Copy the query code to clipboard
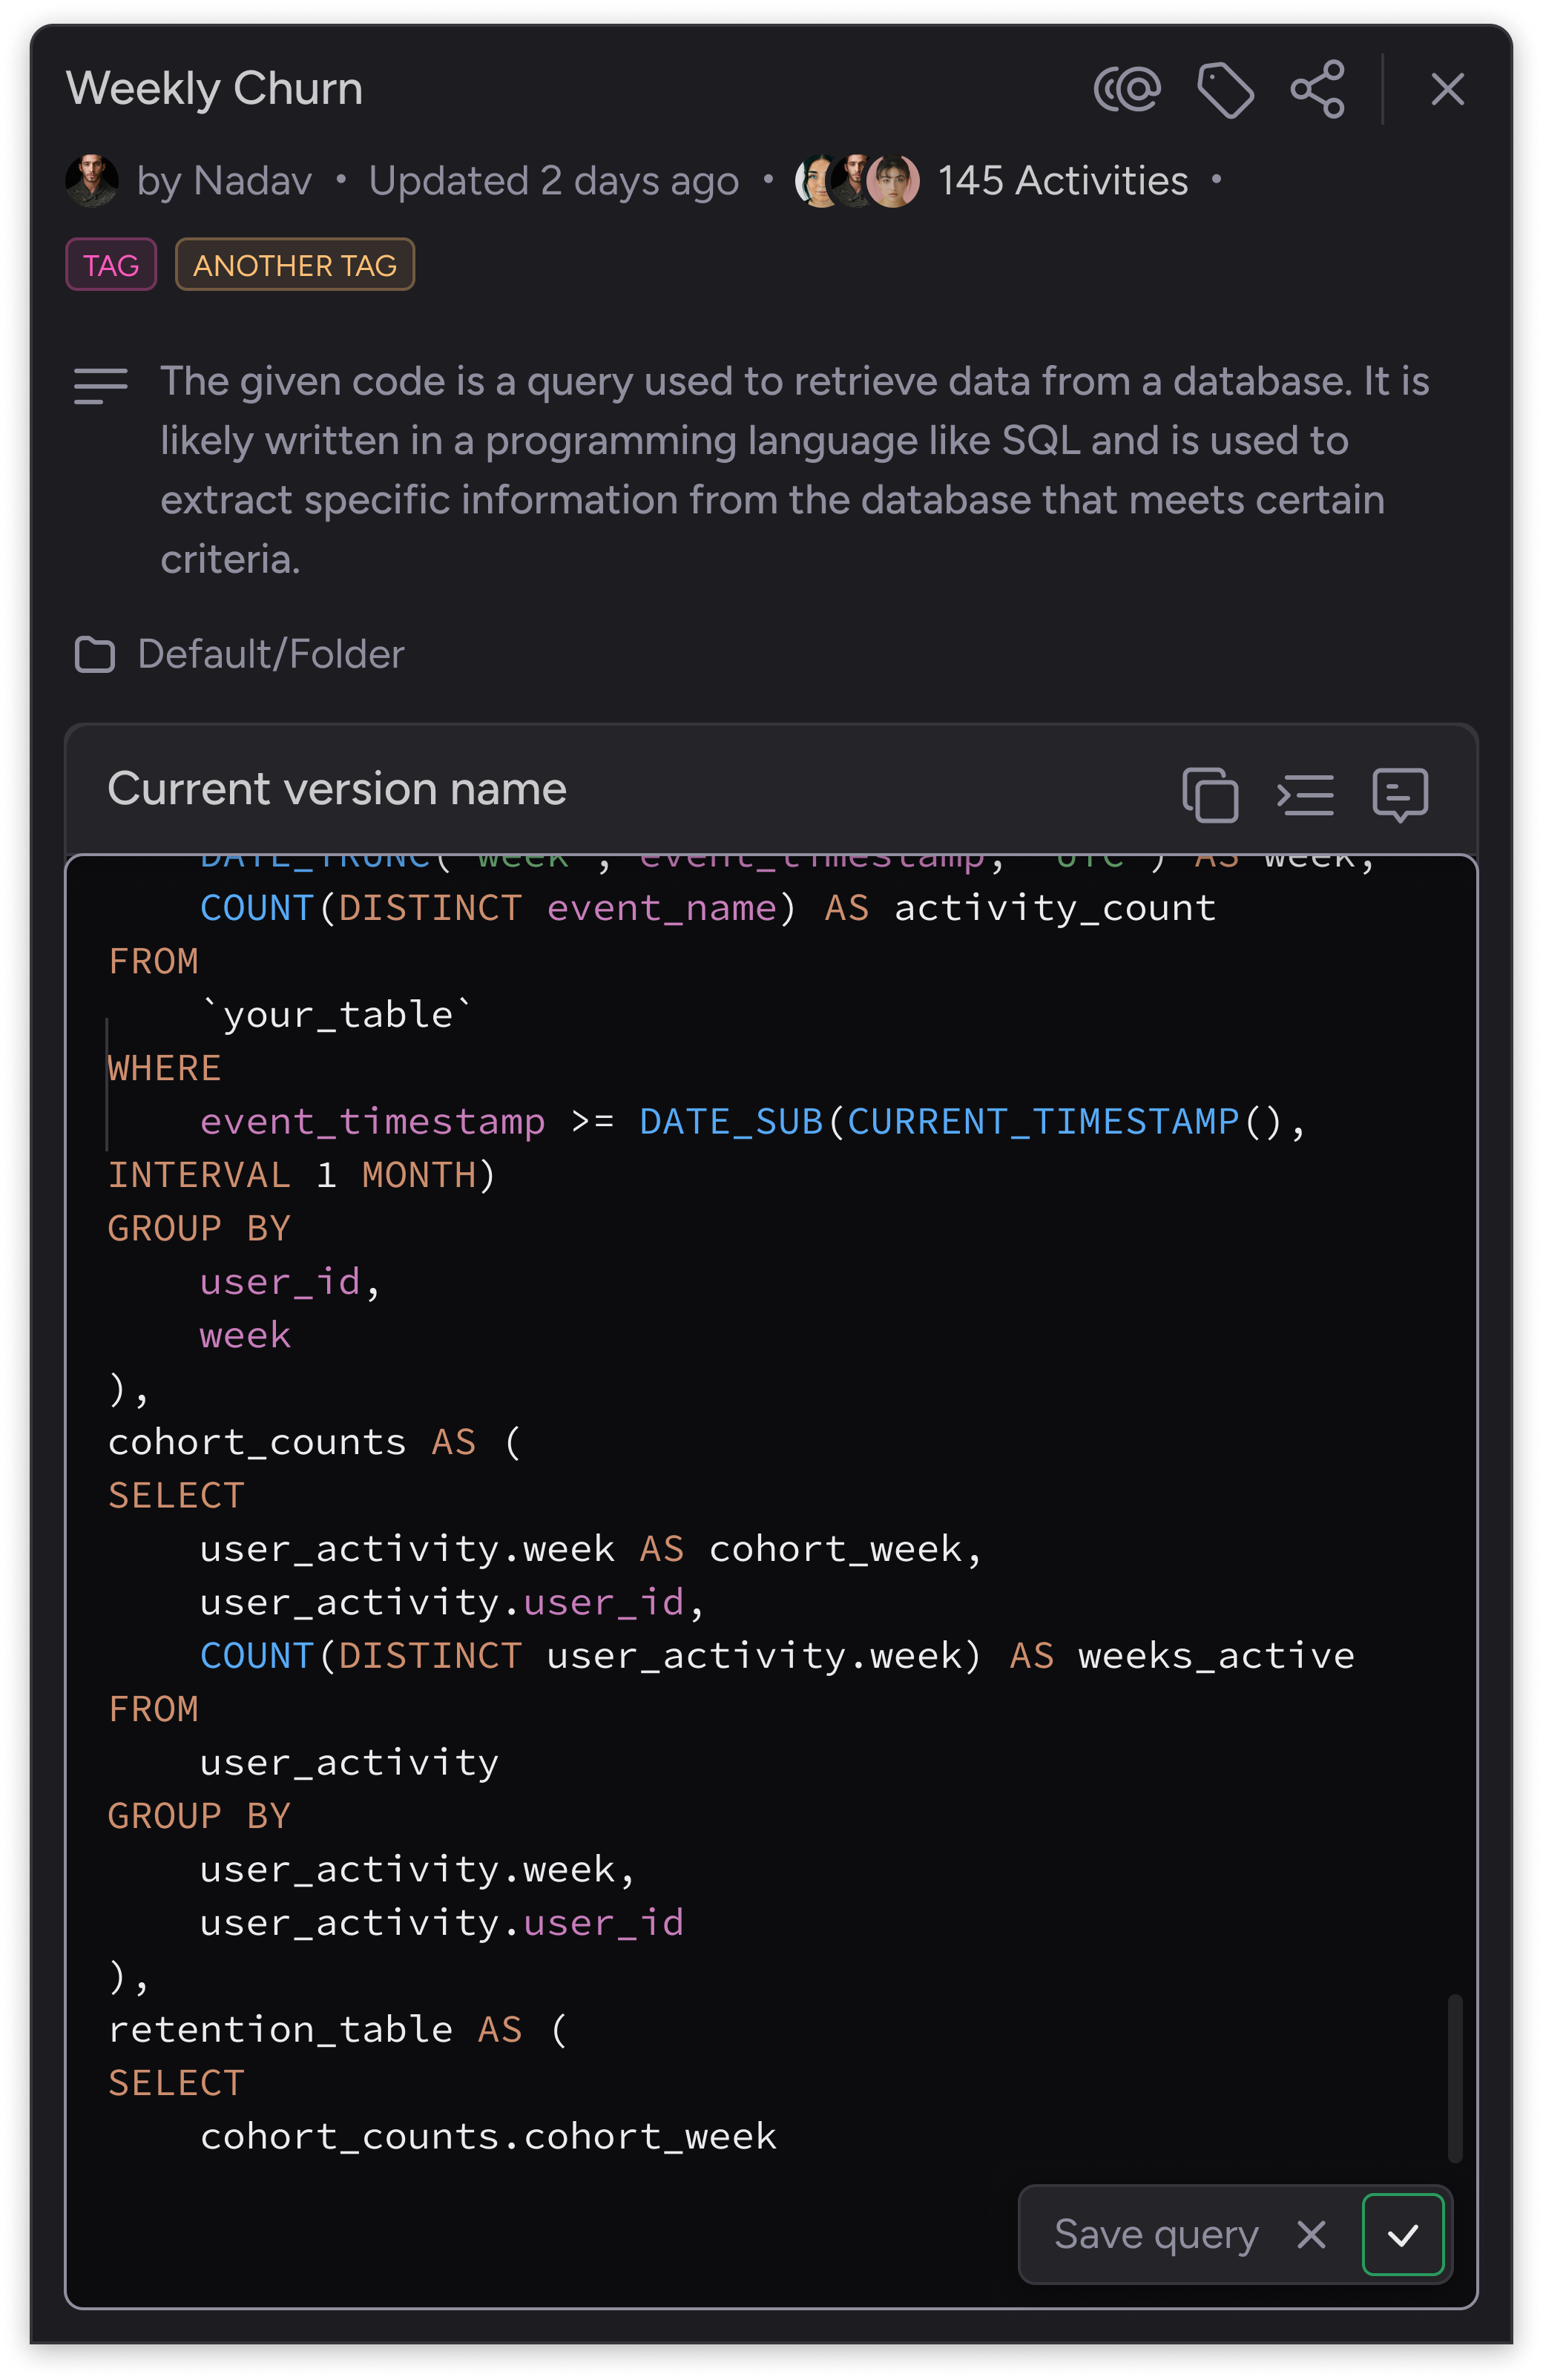1543x2380 pixels. pos(1212,795)
